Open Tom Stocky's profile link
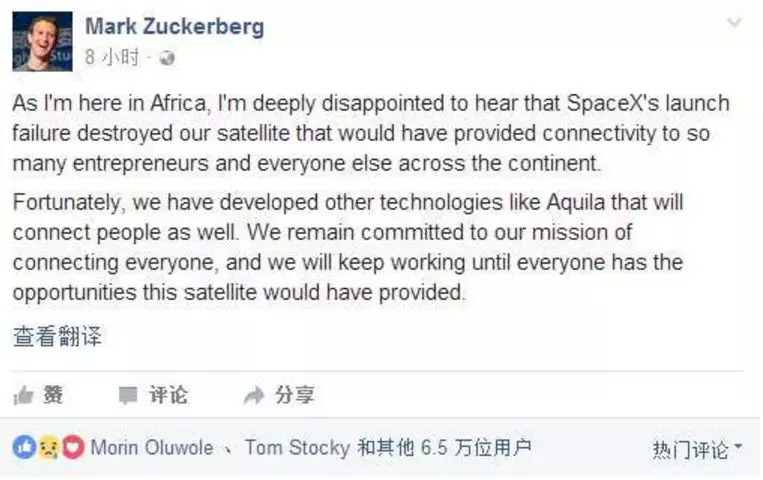Image resolution: width=763 pixels, height=480 pixels. (x=297, y=448)
